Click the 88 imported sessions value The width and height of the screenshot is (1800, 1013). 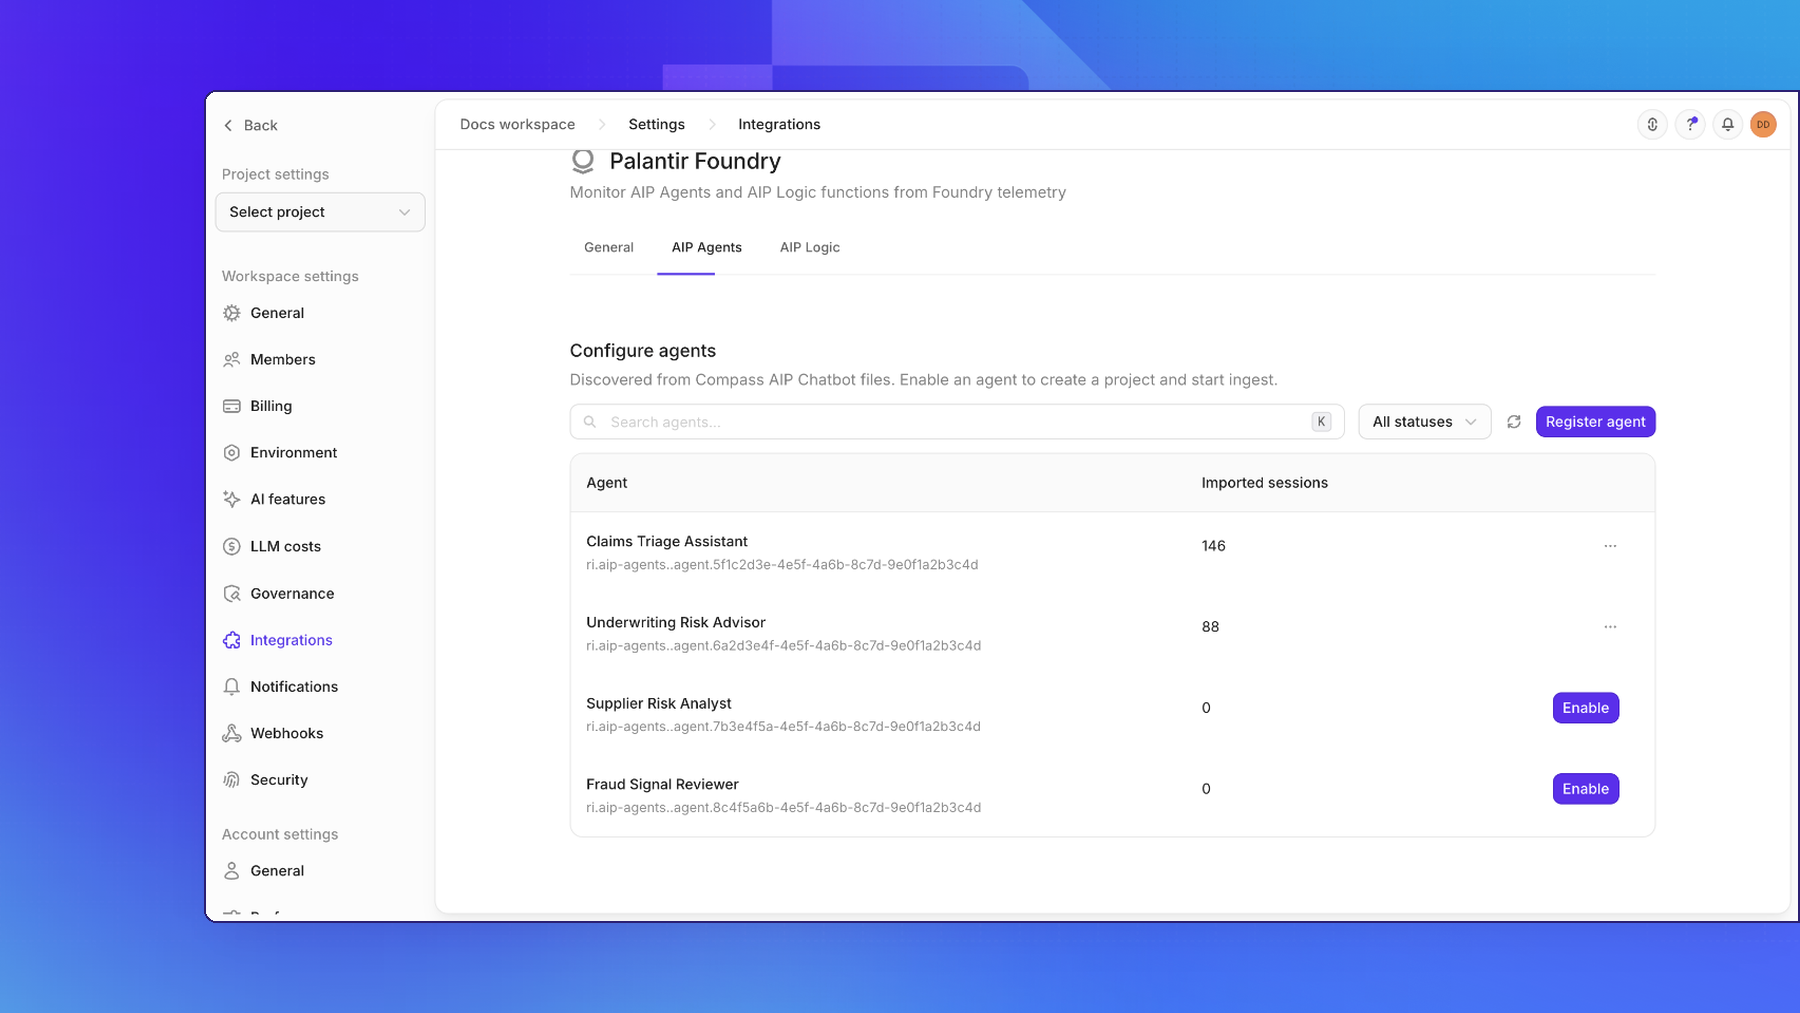click(1210, 627)
